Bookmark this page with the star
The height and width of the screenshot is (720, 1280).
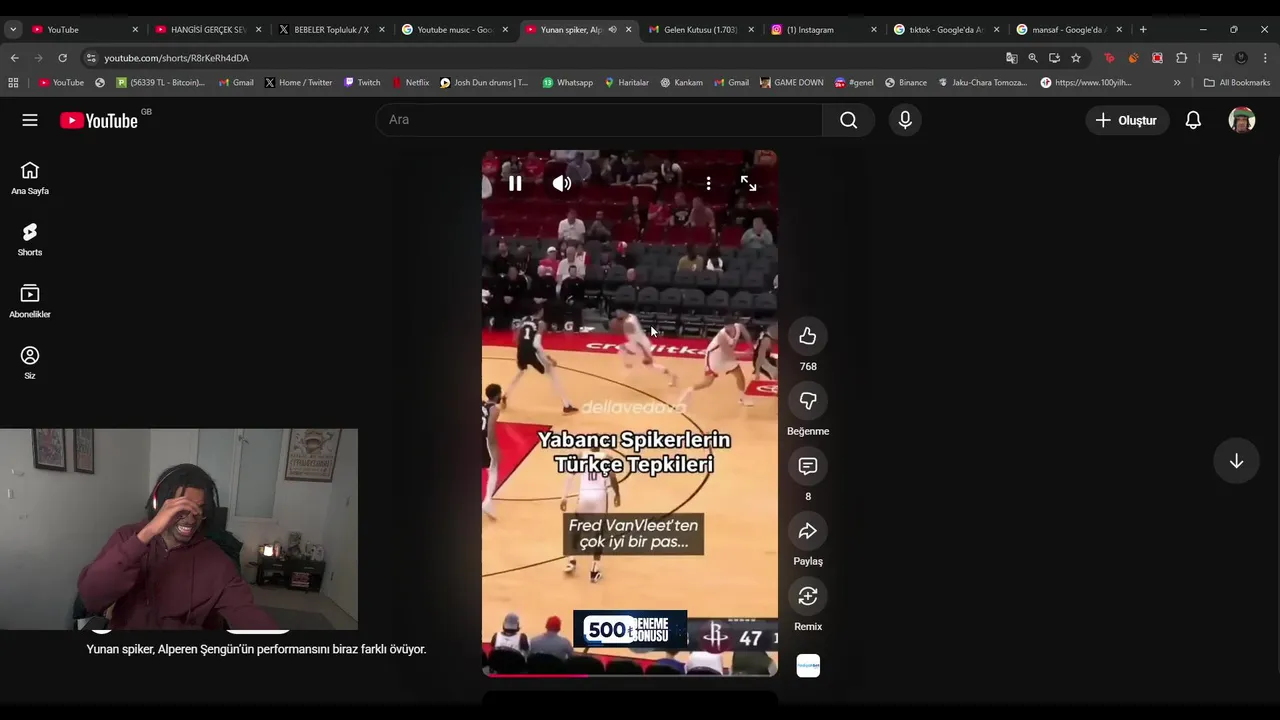(x=1076, y=58)
